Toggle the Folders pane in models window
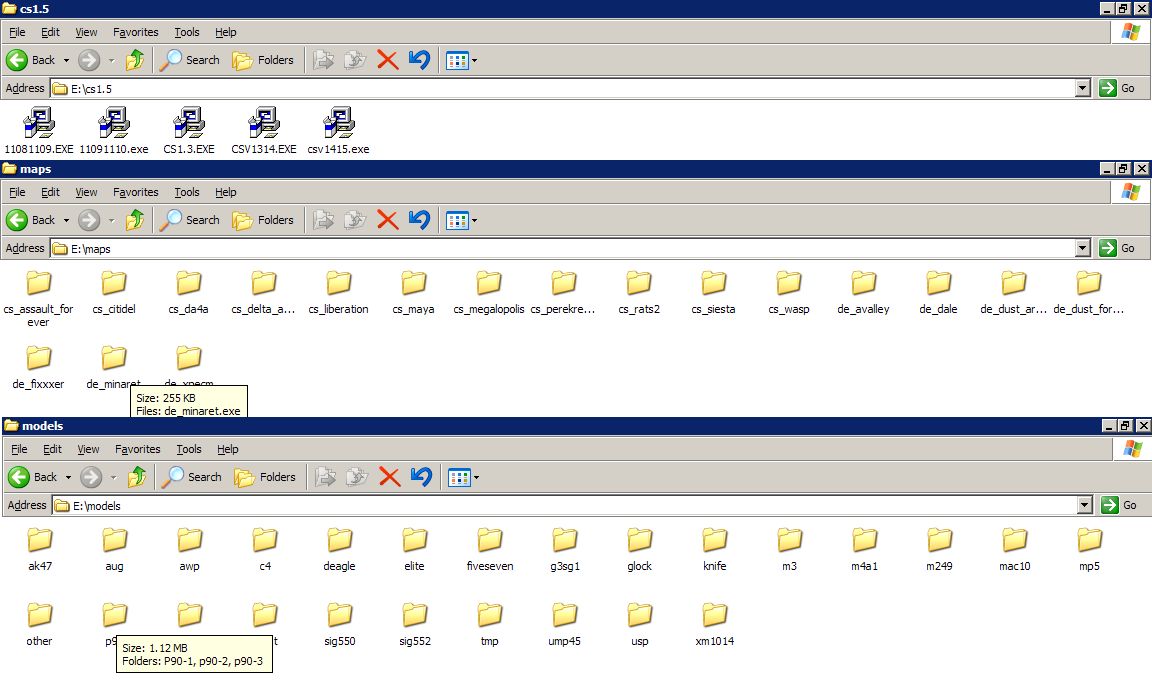Screen dimensions: 1152x692 coord(266,477)
